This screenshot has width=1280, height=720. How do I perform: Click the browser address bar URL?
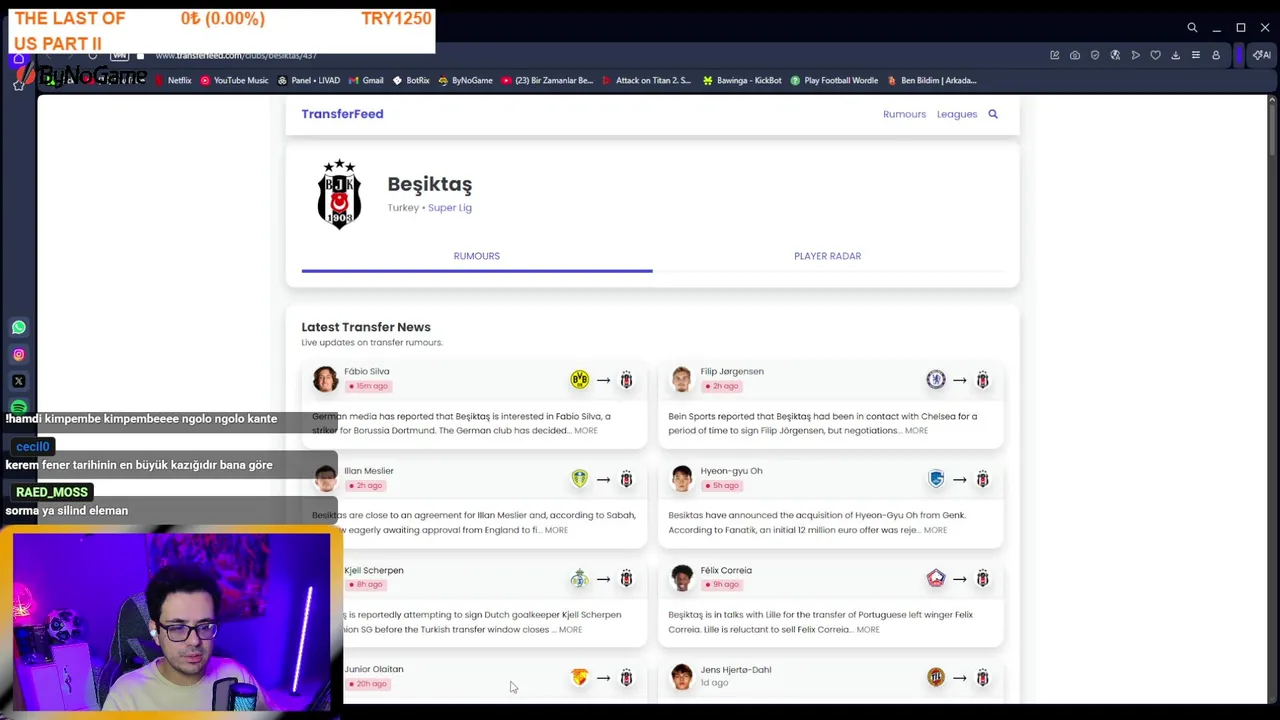point(236,55)
